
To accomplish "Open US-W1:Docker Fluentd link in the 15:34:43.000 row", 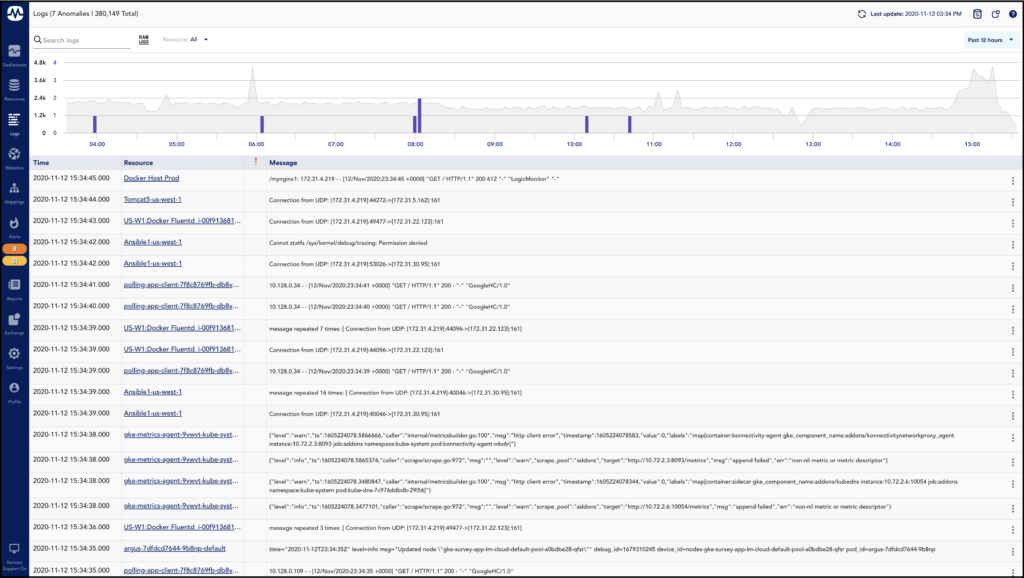I will point(182,221).
